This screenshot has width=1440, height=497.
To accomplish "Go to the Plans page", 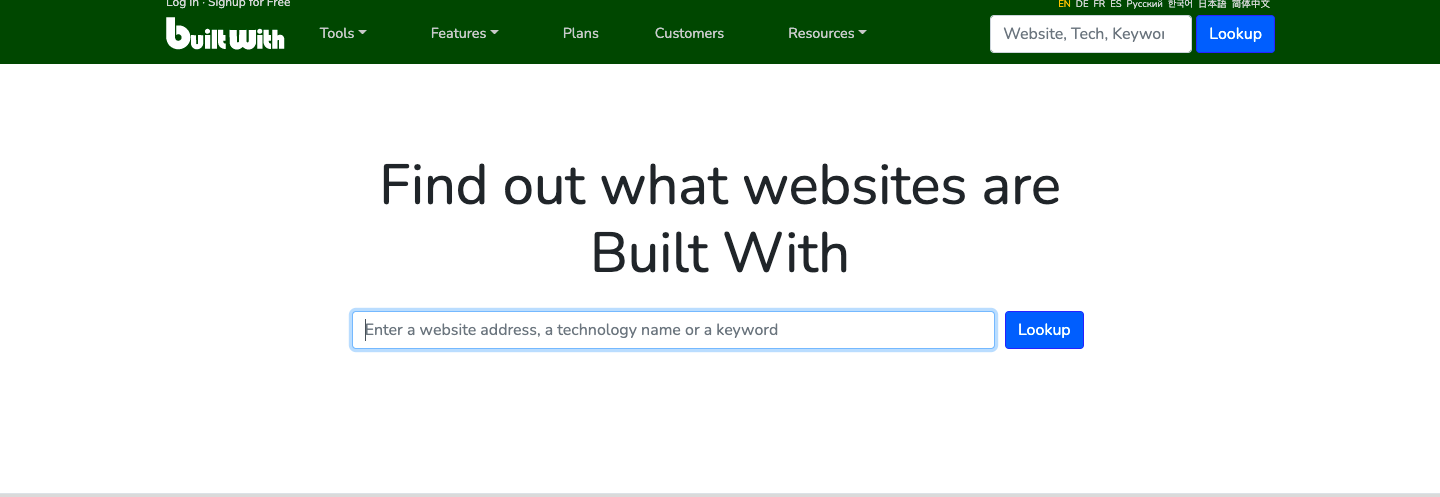I will 580,33.
